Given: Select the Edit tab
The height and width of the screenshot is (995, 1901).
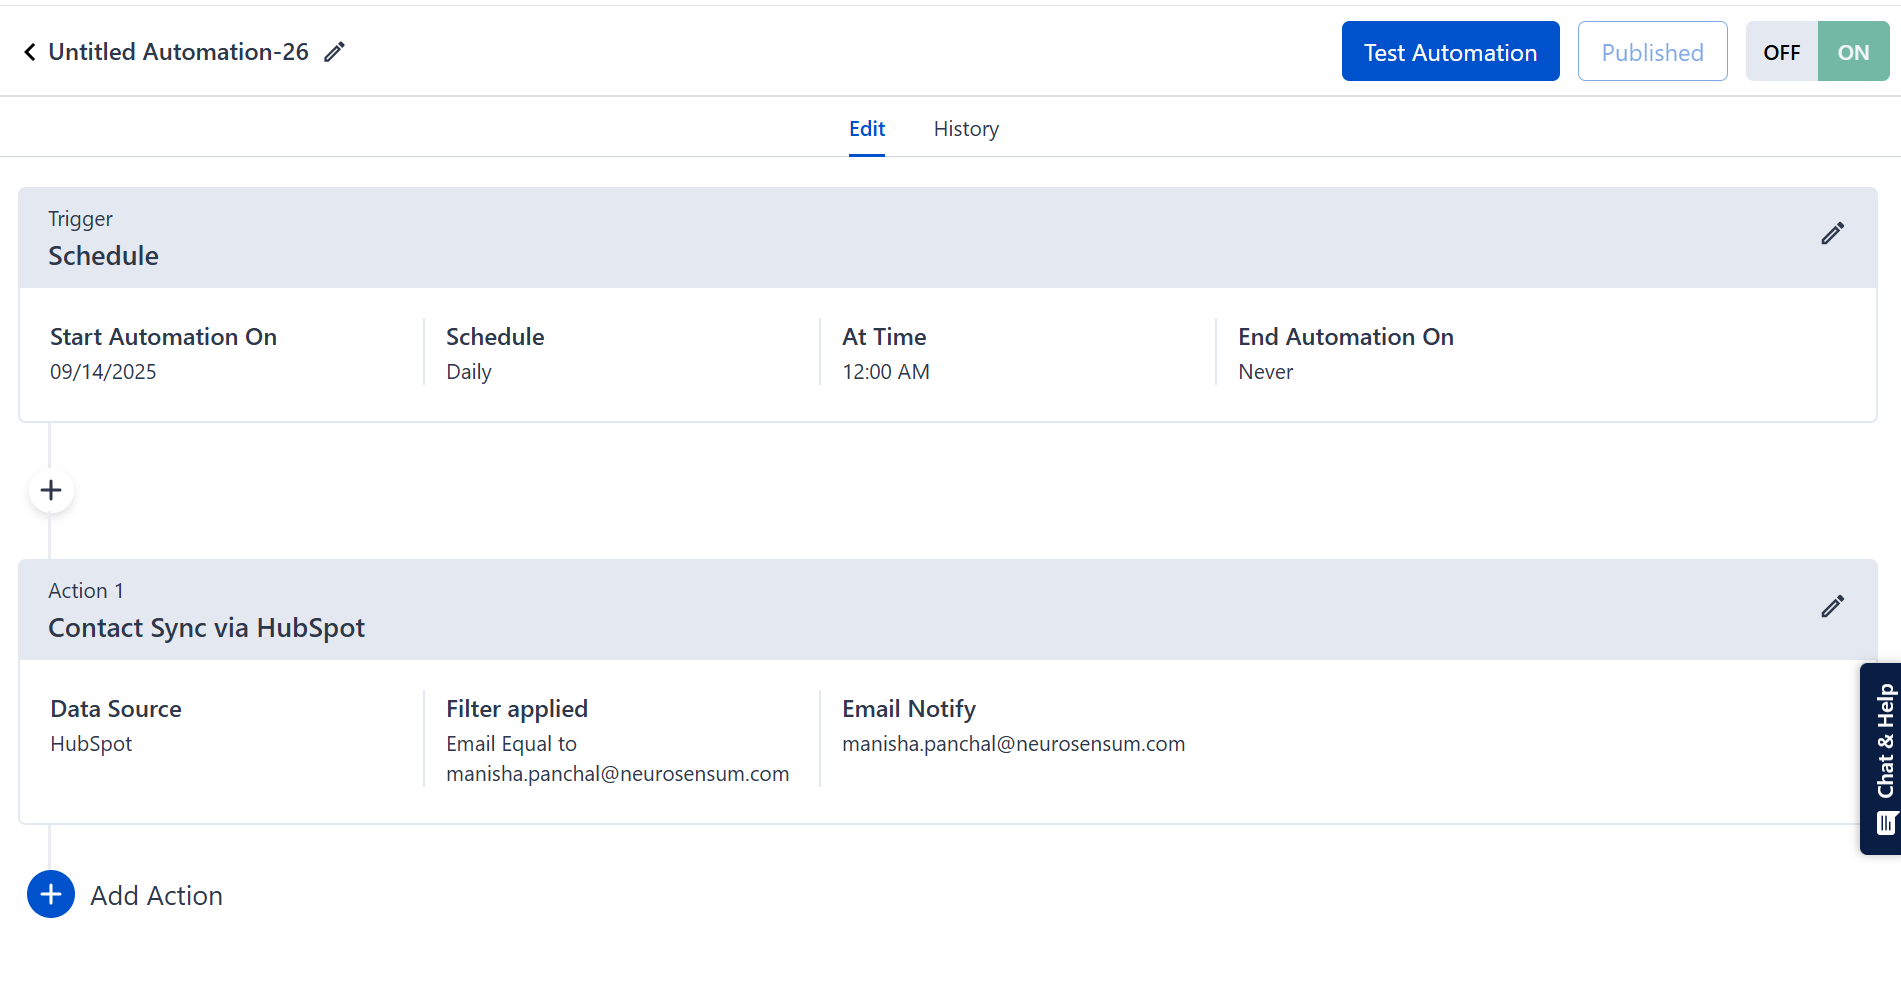Looking at the screenshot, I should tap(867, 129).
